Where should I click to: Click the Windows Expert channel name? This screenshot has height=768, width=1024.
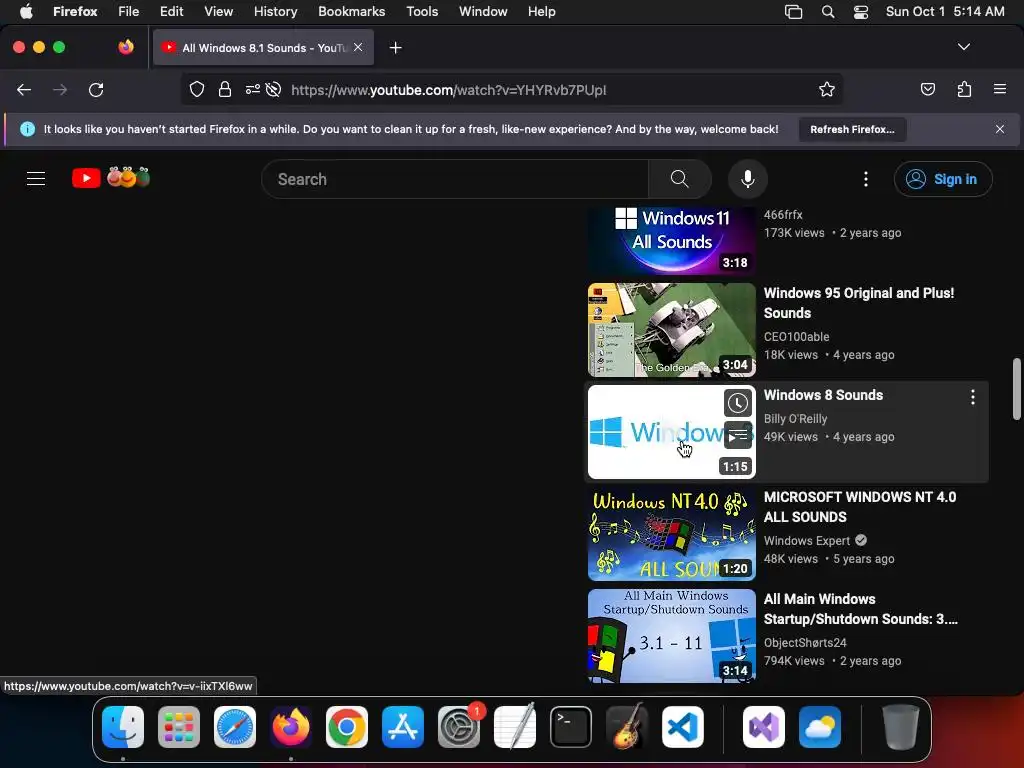(807, 541)
